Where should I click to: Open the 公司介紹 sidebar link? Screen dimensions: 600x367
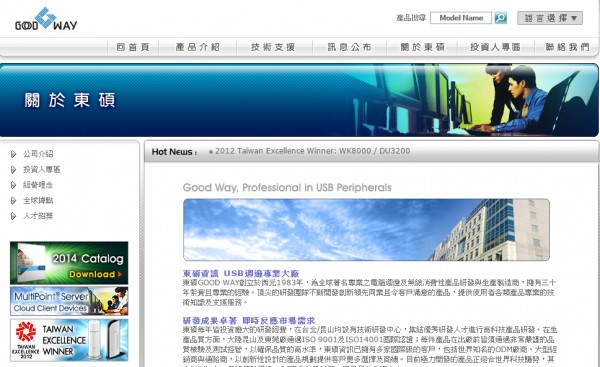click(x=38, y=154)
